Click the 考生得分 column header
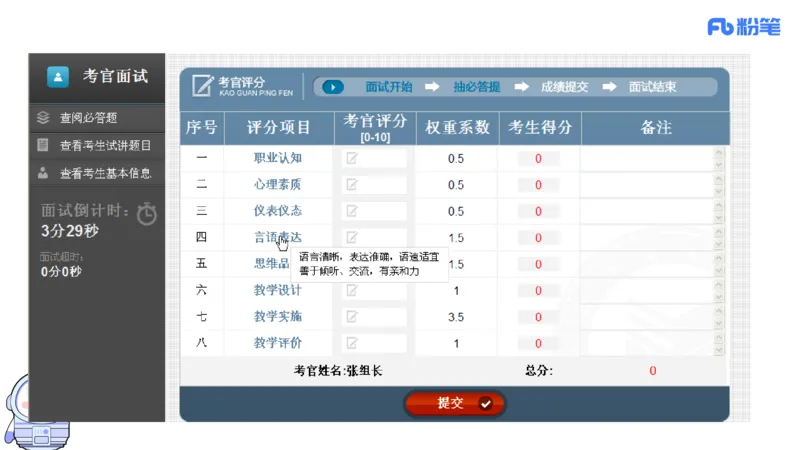The width and height of the screenshot is (800, 450). click(x=540, y=128)
